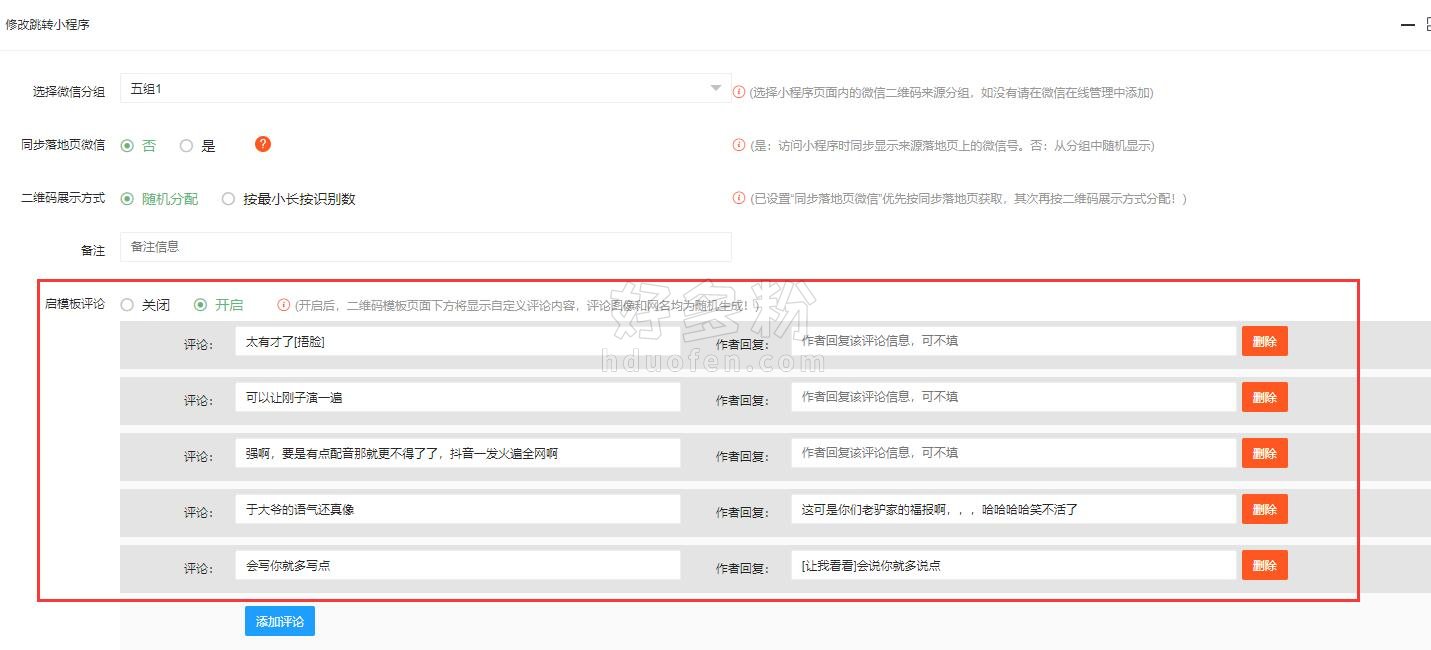Click info icon beside QR code display hint
The height and width of the screenshot is (650, 1431).
tap(739, 198)
